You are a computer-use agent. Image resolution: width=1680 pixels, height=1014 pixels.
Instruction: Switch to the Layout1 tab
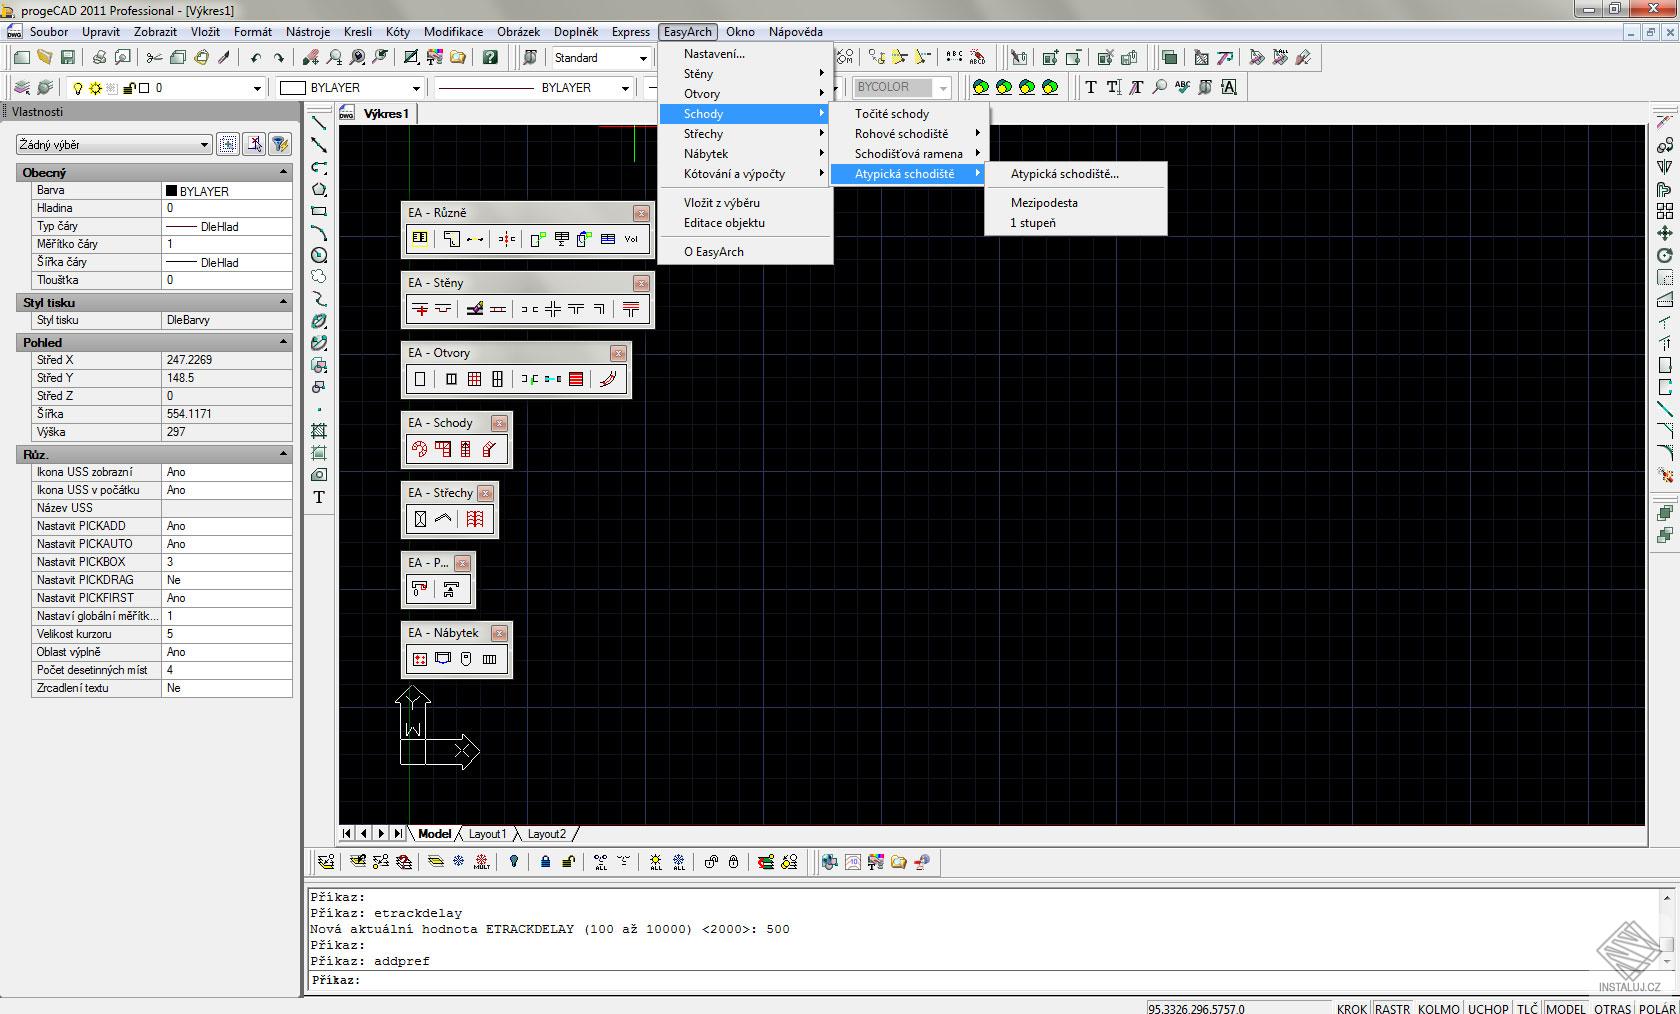[487, 833]
